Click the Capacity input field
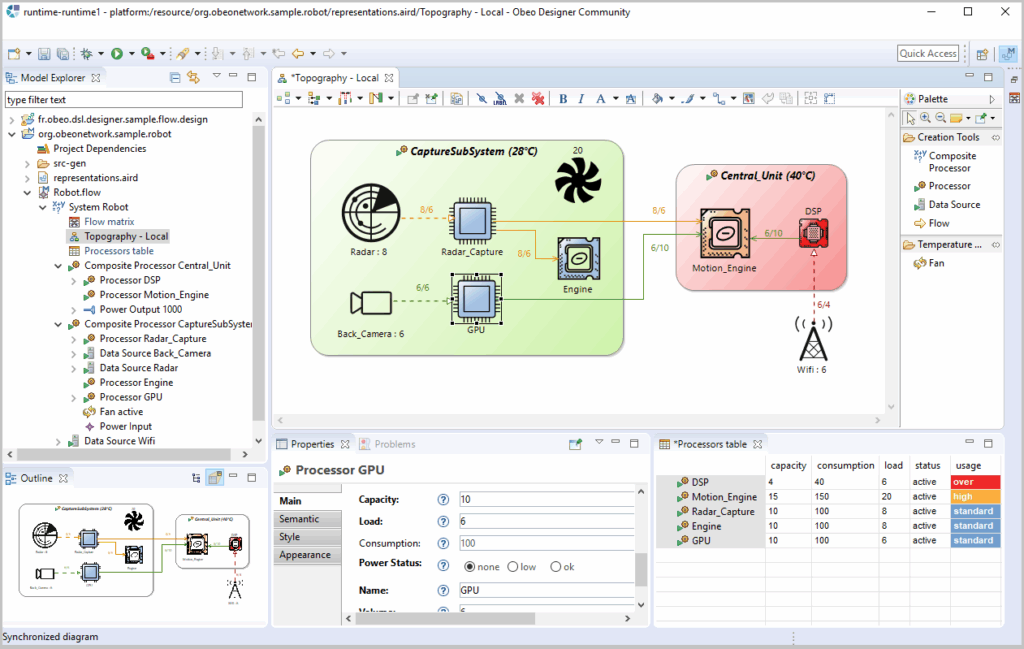The height and width of the screenshot is (649, 1024). (x=545, y=499)
